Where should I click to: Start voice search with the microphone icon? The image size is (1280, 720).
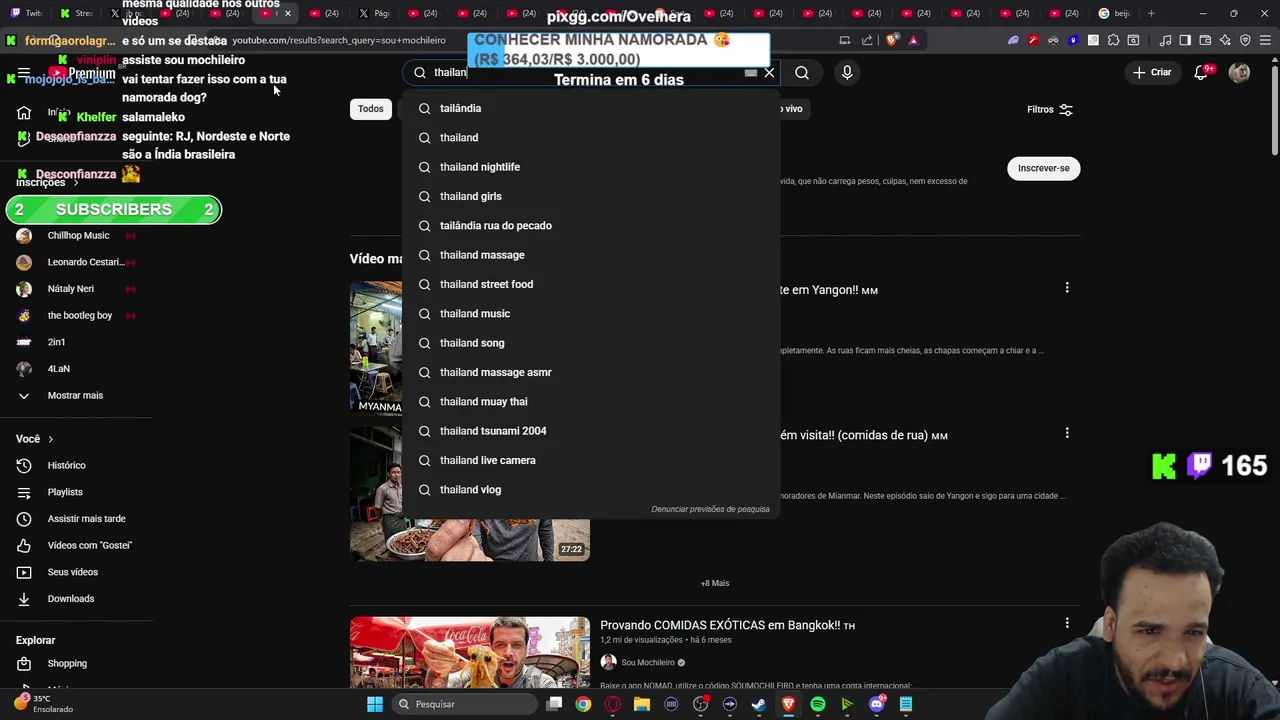pyautogui.click(x=847, y=72)
